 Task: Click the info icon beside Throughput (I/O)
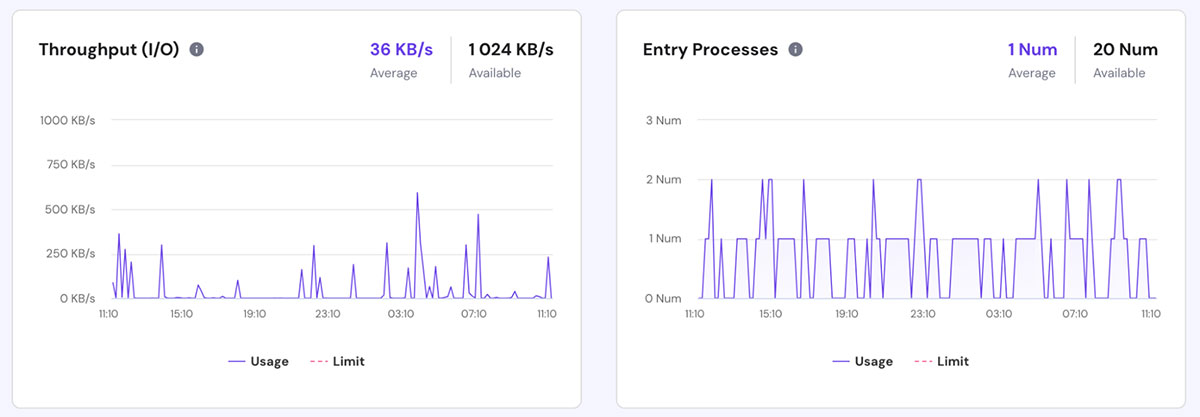click(x=197, y=50)
